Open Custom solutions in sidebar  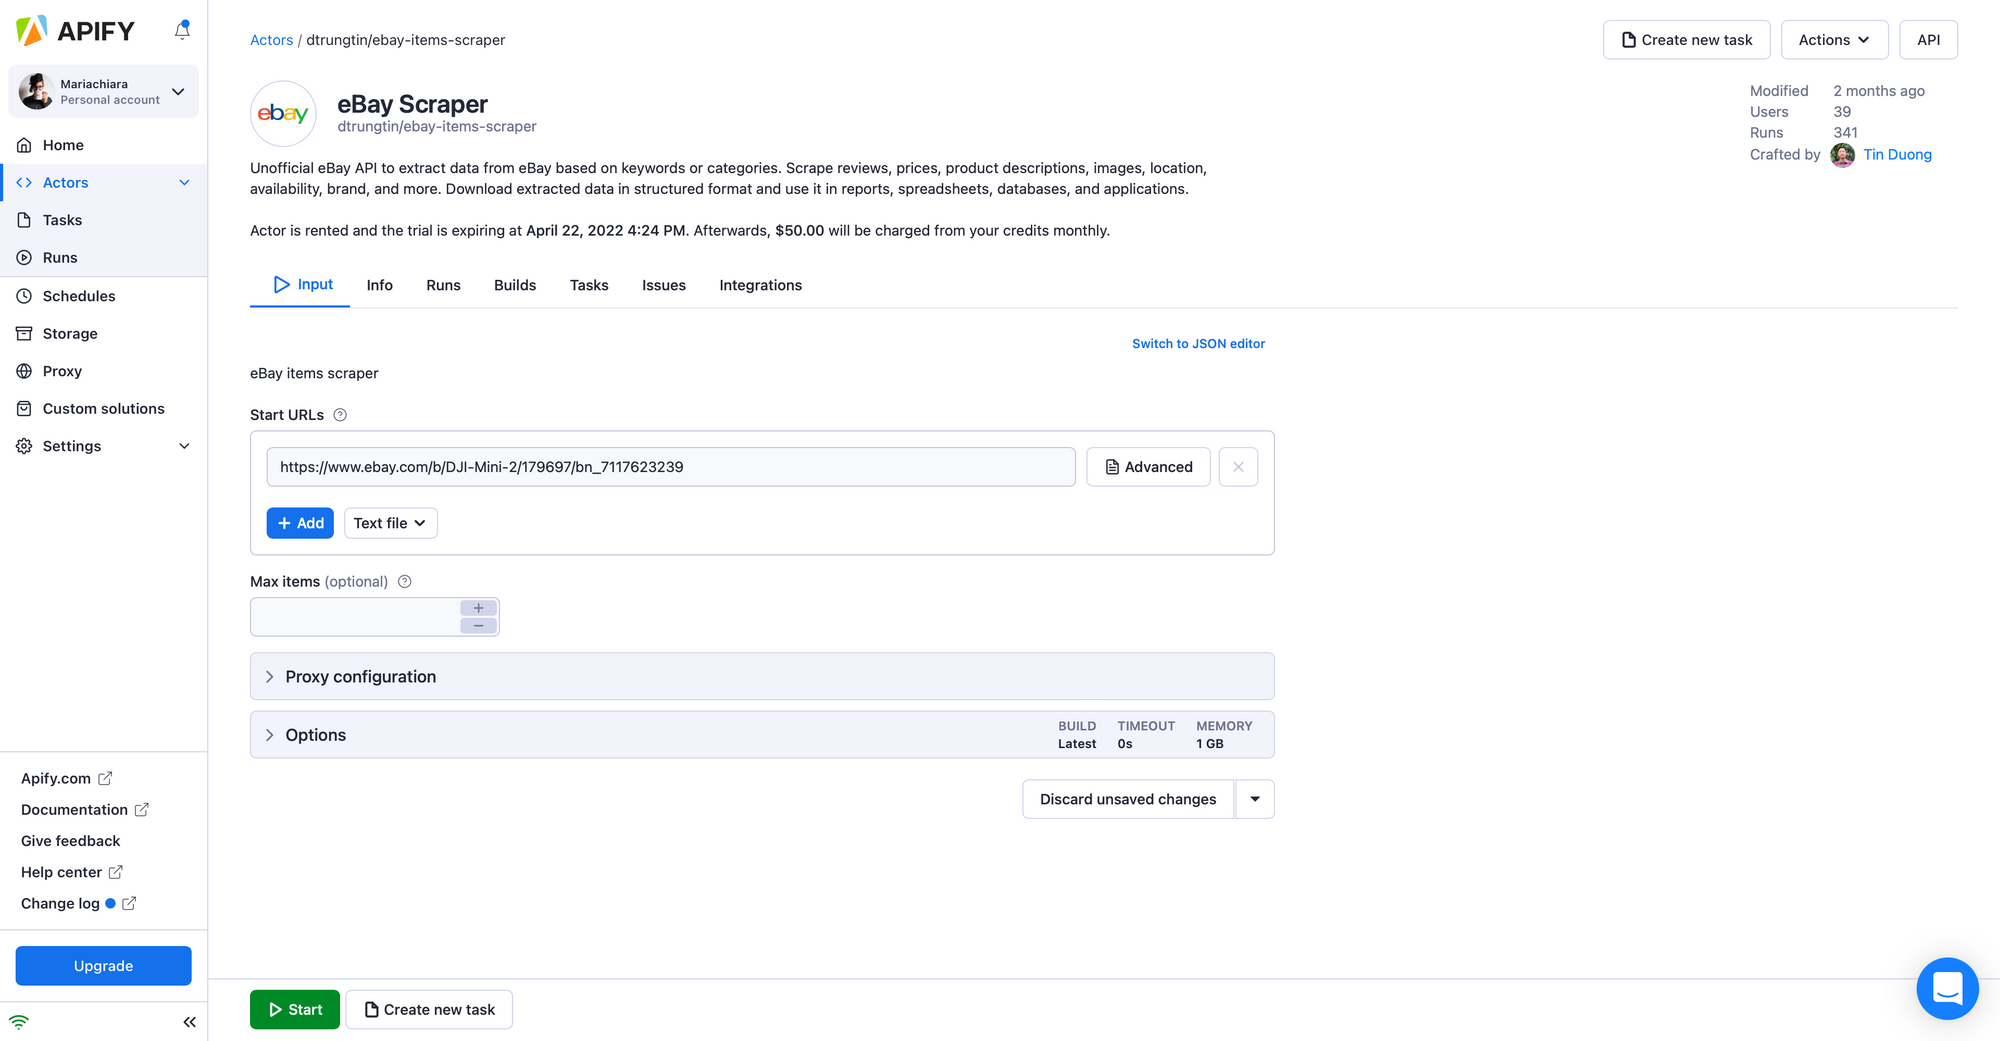coord(104,408)
